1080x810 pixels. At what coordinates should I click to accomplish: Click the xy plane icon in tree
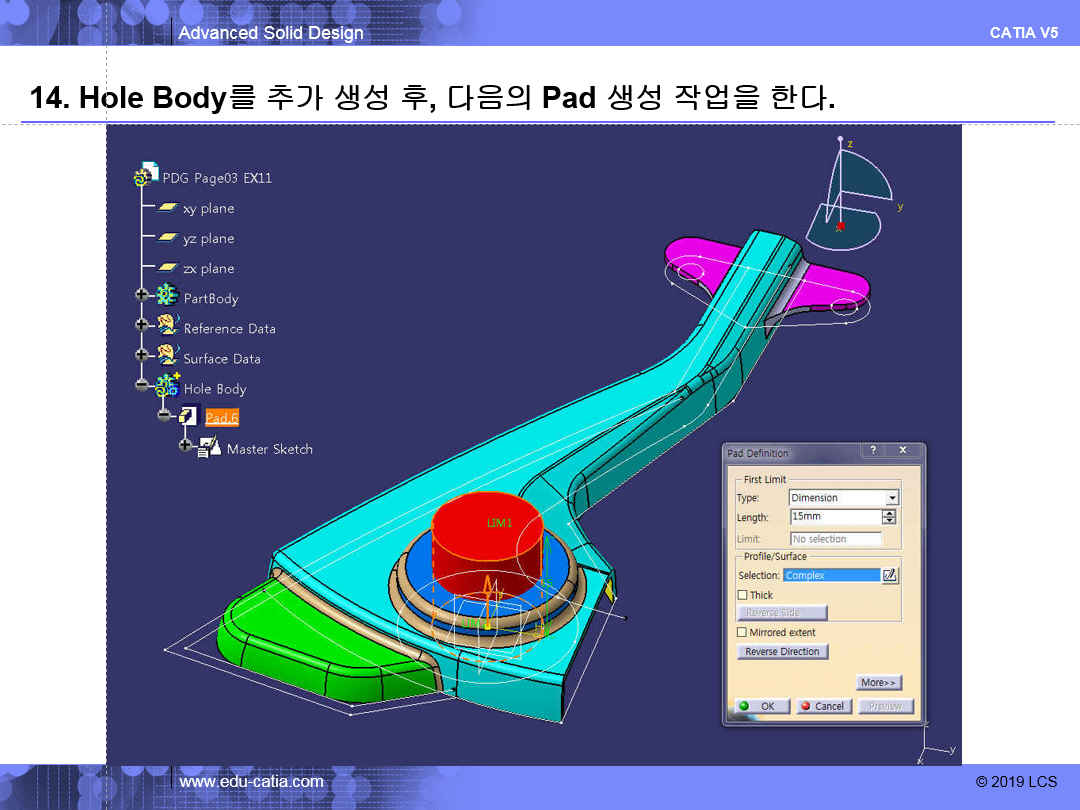click(x=168, y=208)
